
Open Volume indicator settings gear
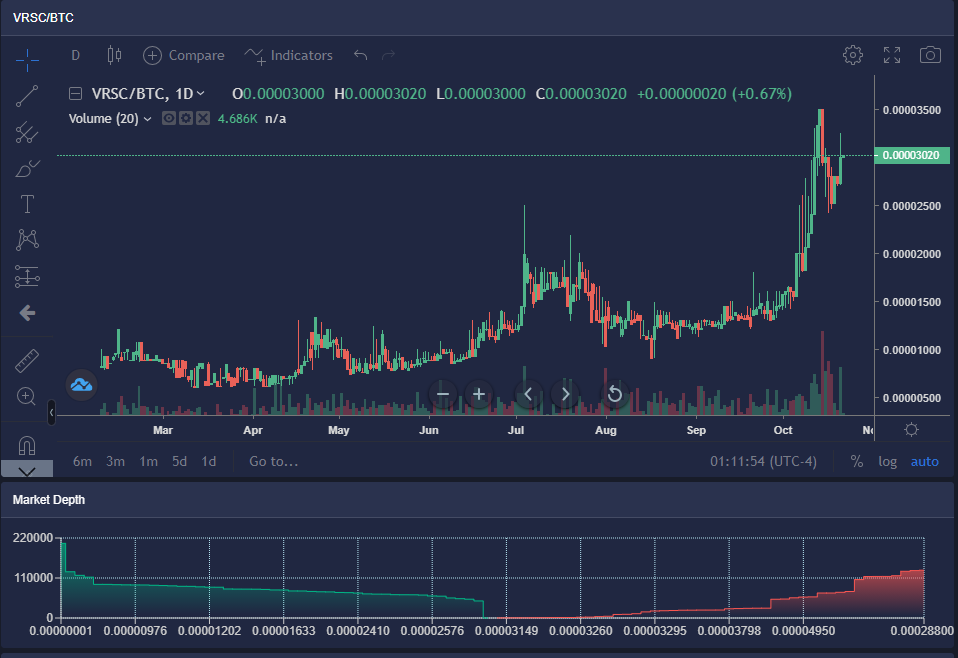186,119
